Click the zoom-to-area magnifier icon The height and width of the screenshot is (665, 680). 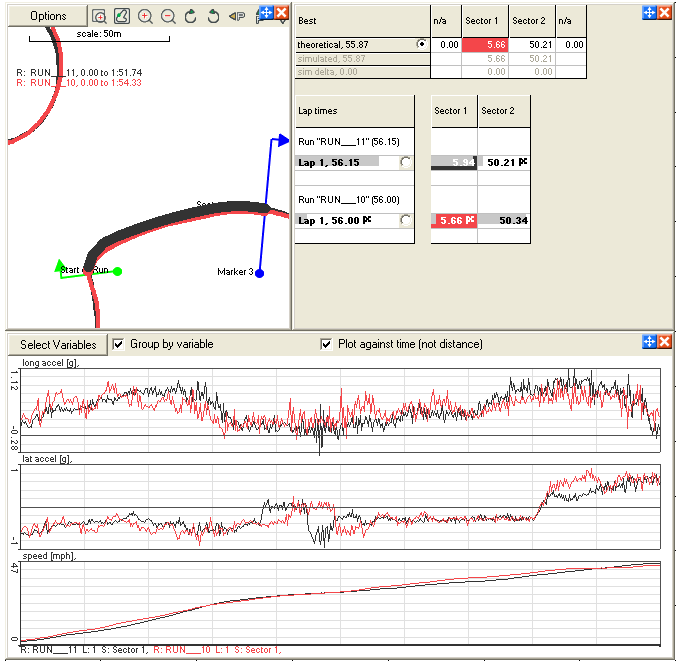tap(99, 16)
